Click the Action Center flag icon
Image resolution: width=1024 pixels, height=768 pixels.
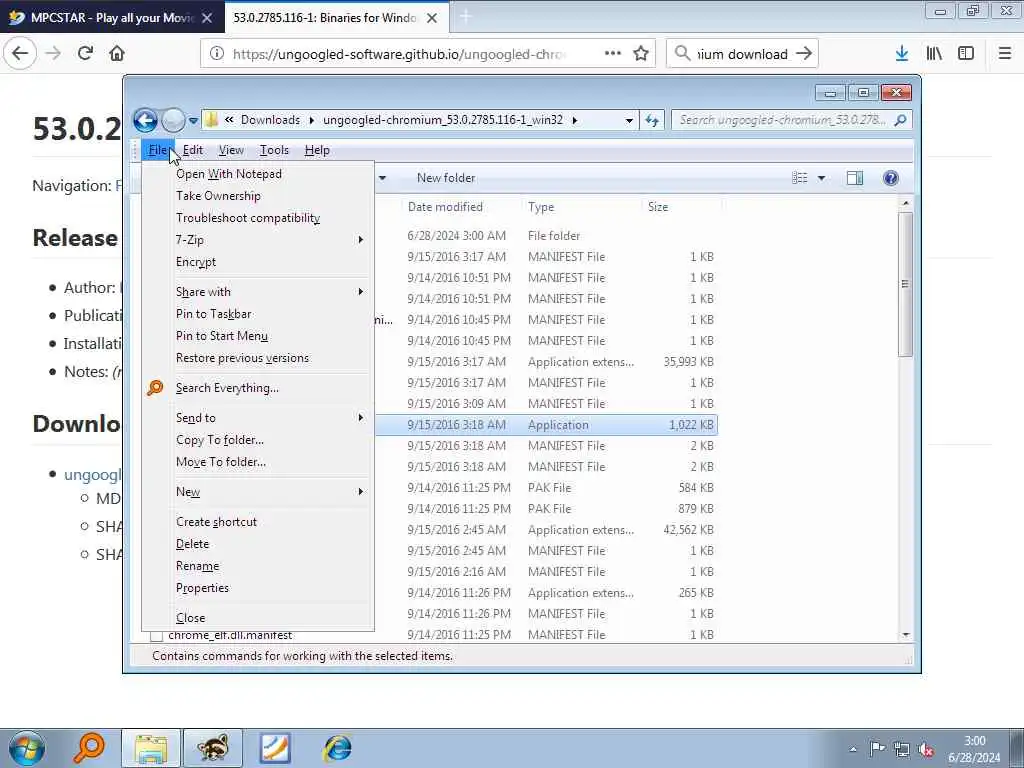[x=877, y=749]
